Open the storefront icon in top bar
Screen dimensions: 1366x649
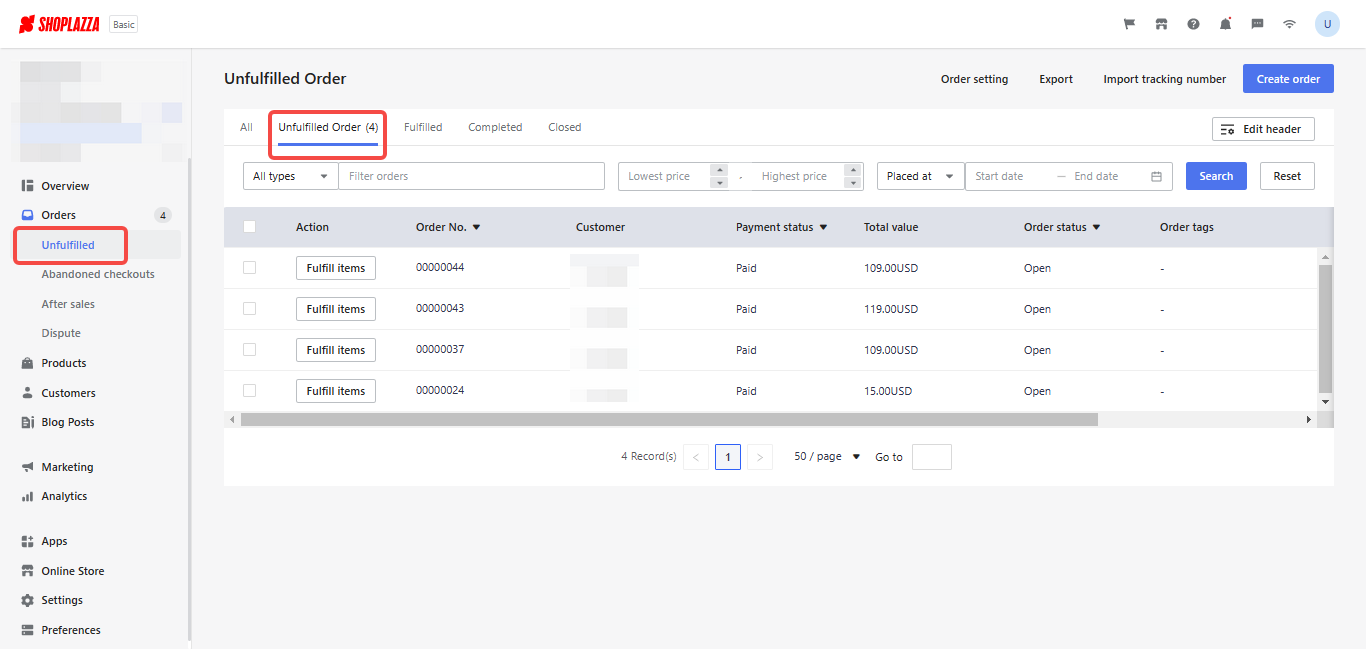click(x=1162, y=24)
